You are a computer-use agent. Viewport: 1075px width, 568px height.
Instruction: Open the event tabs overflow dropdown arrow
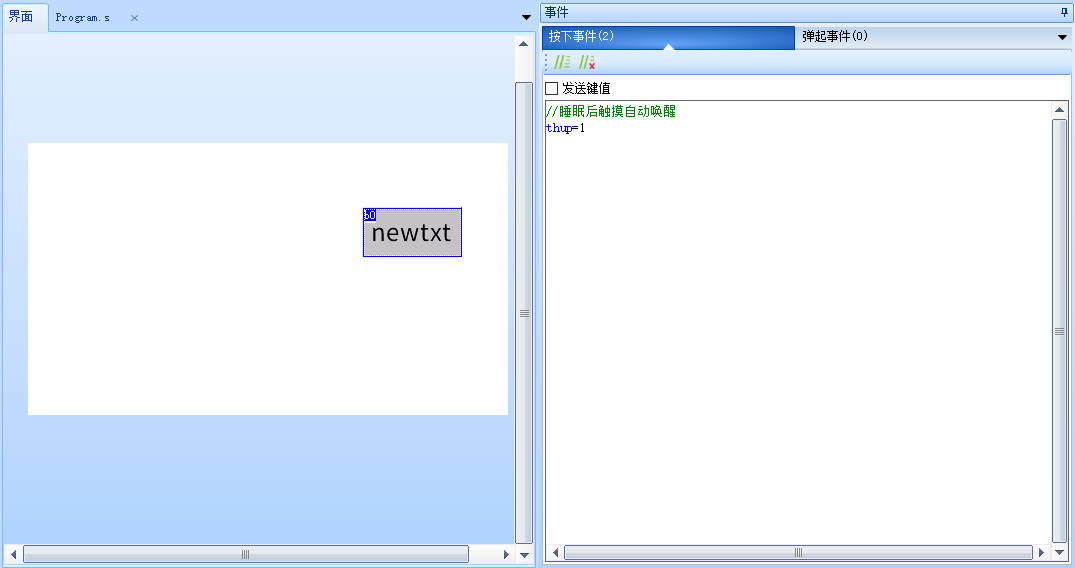coord(1062,37)
